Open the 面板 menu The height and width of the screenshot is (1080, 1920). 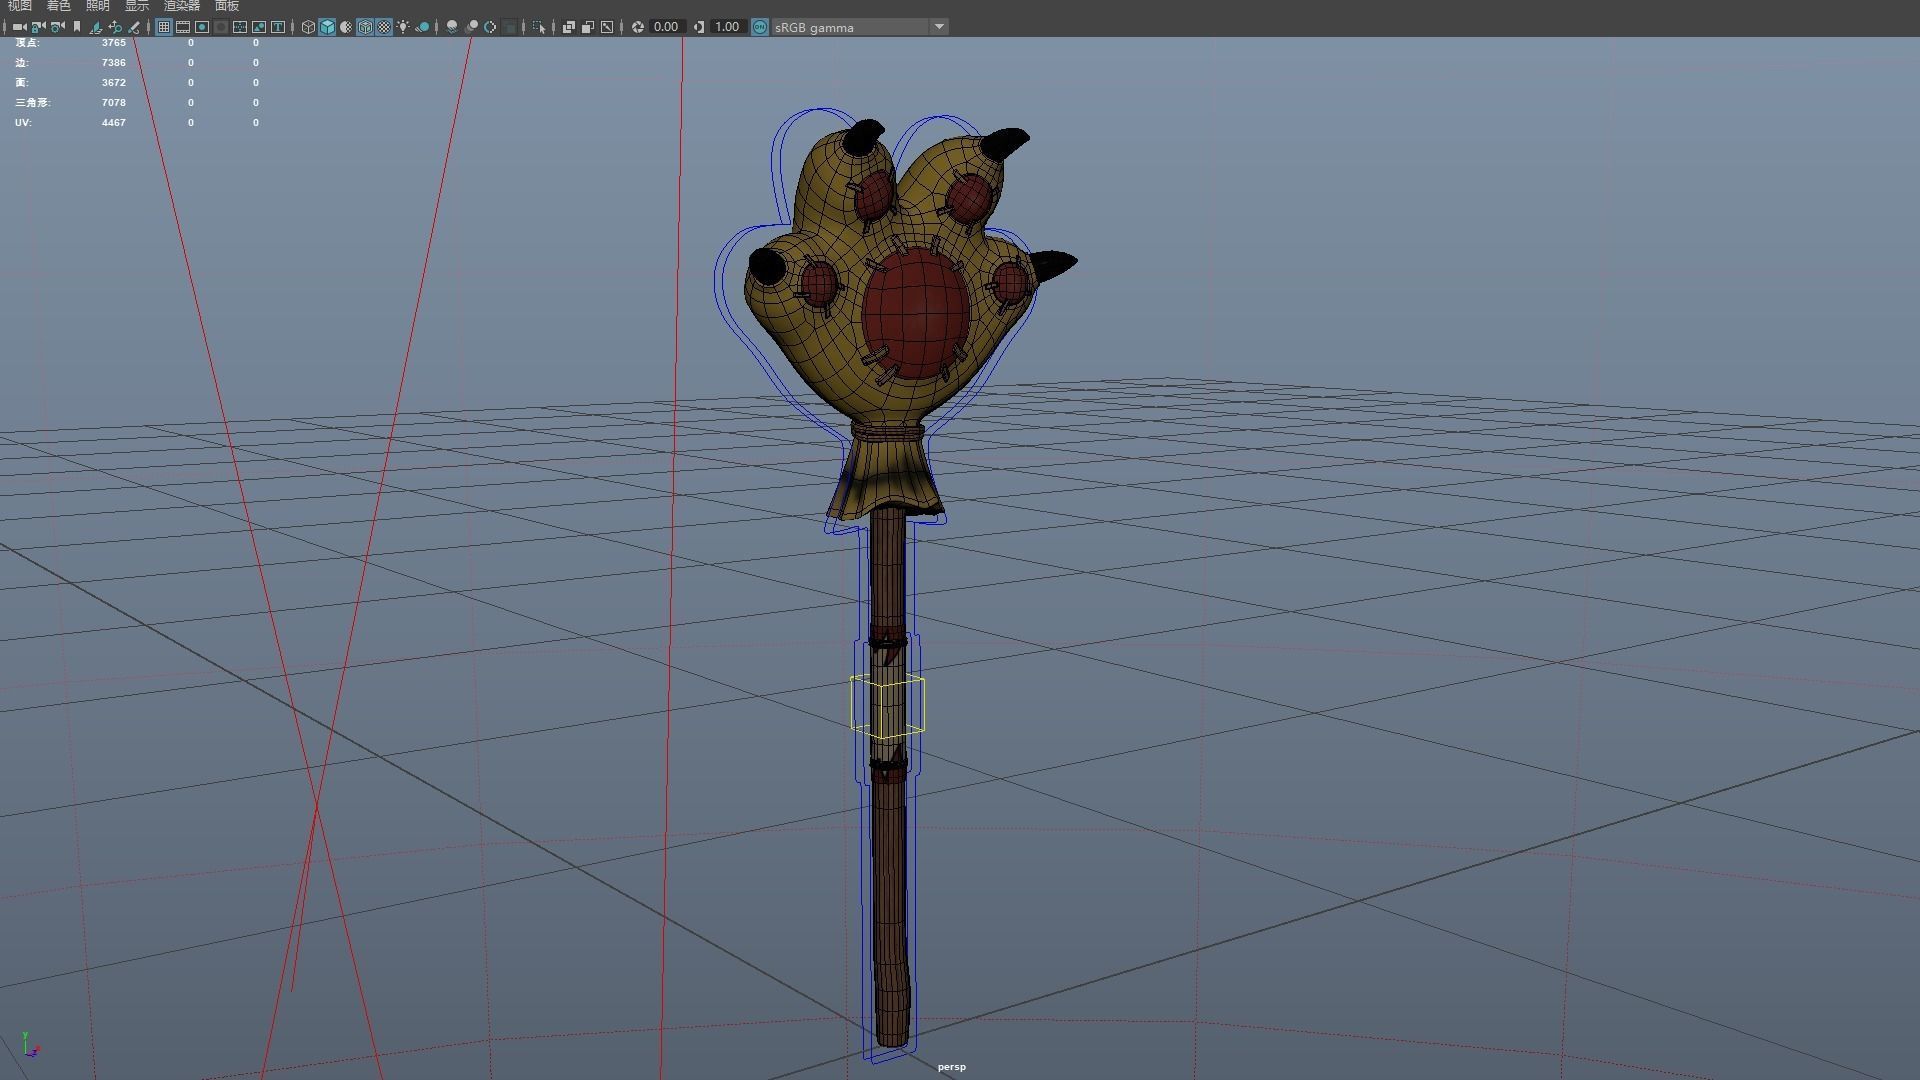[227, 6]
